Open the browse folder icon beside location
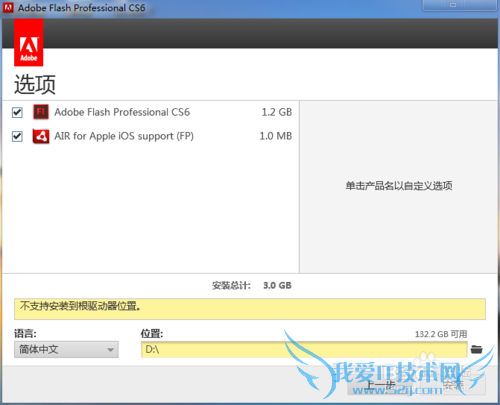Viewport: 500px width, 405px height. [x=477, y=349]
